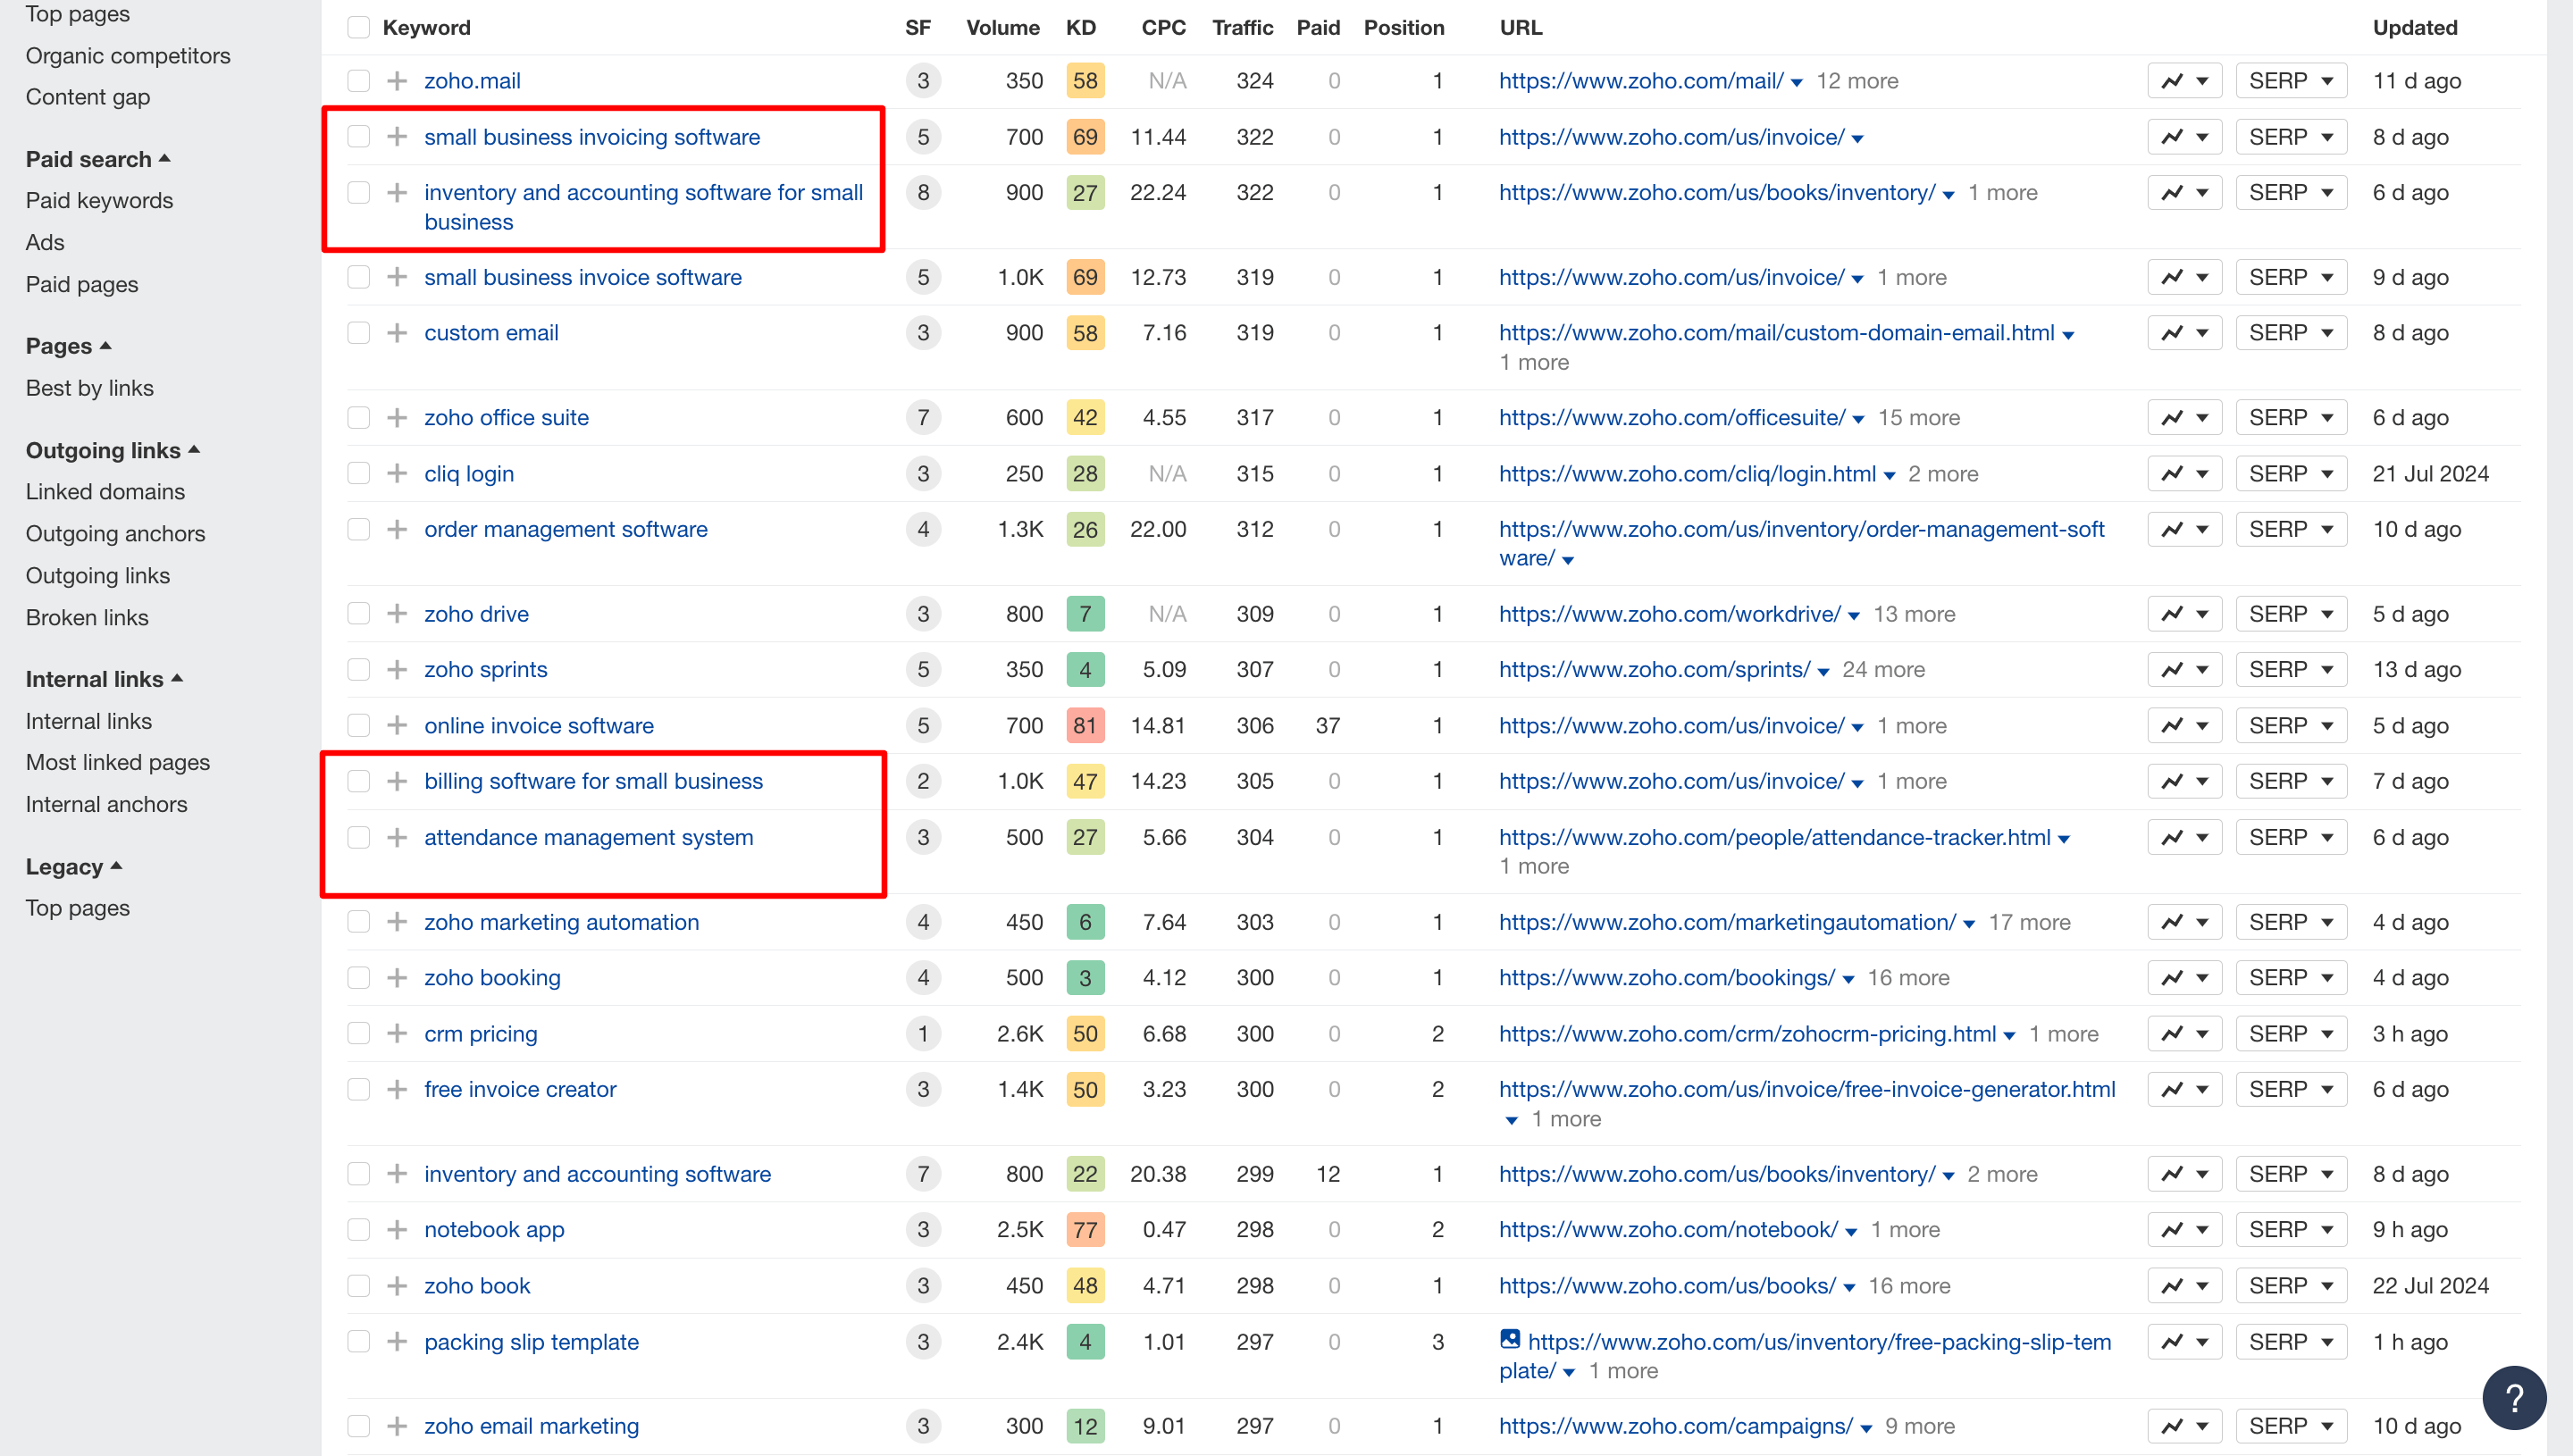2573x1456 pixels.
Task: Sort table by Updated column header
Action: [x=2415, y=28]
